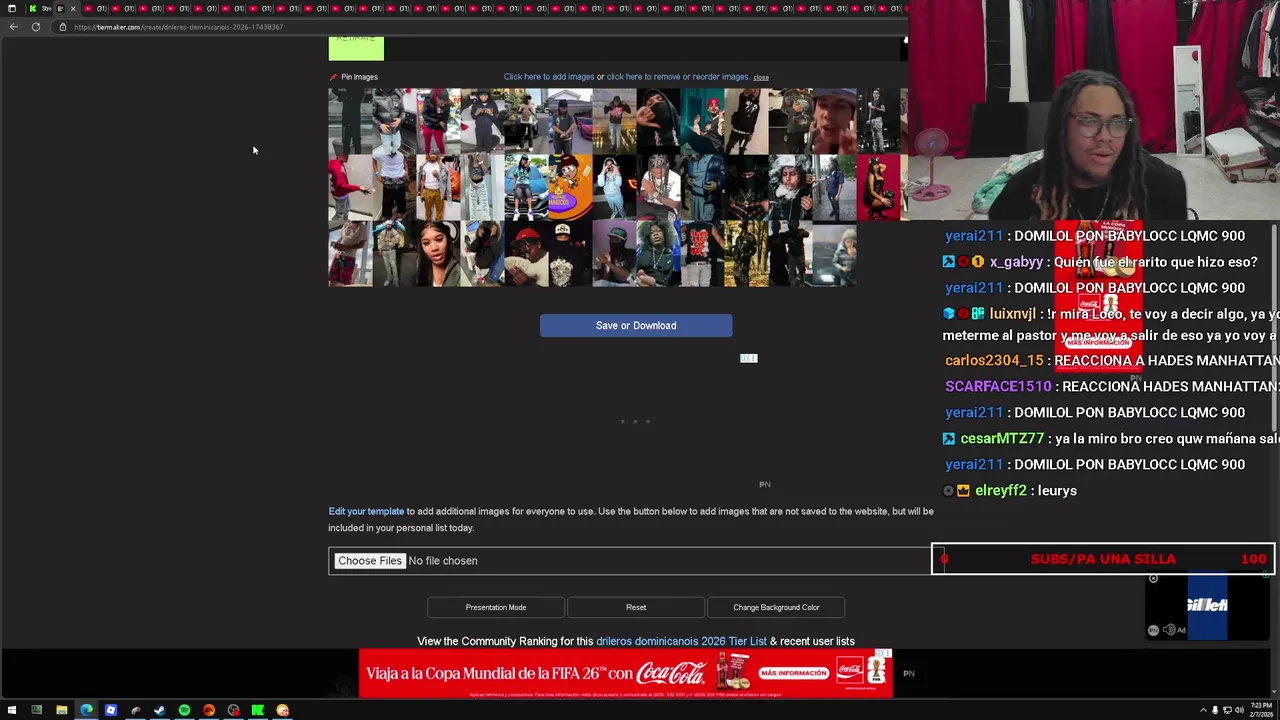This screenshot has width=1280, height=720.
Task: Click the small 'close' link after reorder images
Action: coord(761,77)
